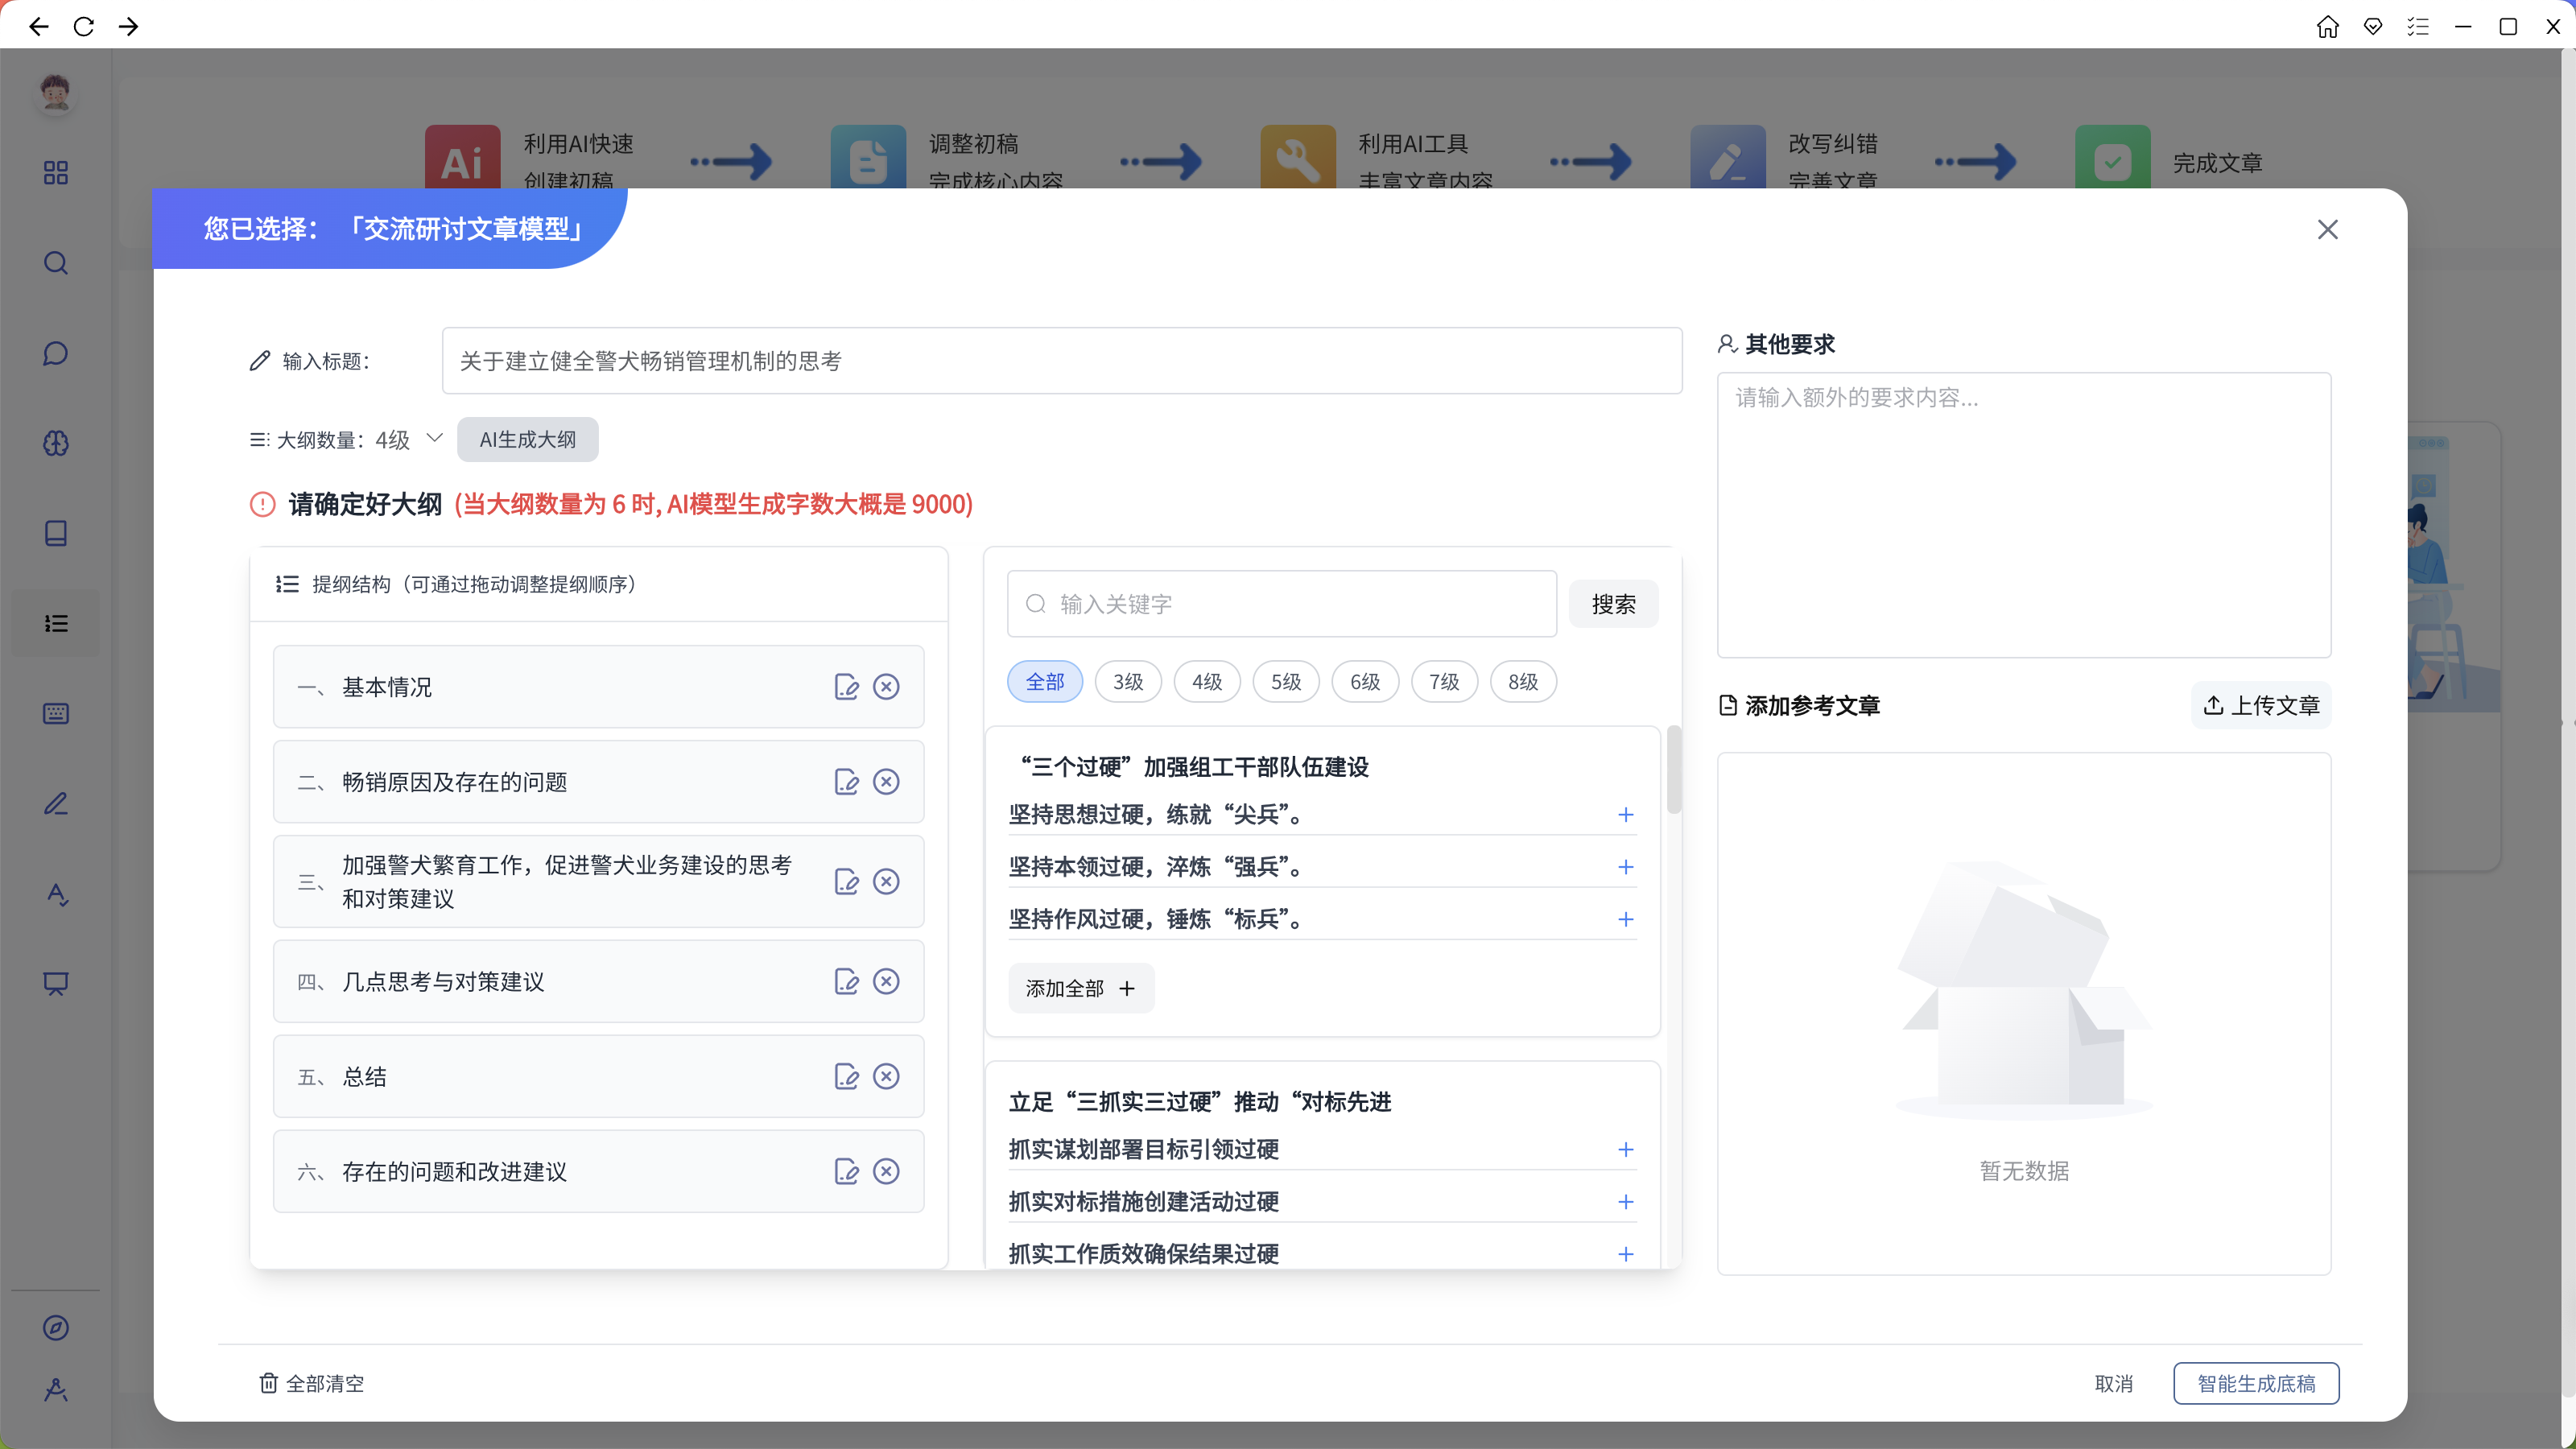Remove the 总结 outline item
Viewport: 2576px width, 1449px height.
coord(886,1077)
